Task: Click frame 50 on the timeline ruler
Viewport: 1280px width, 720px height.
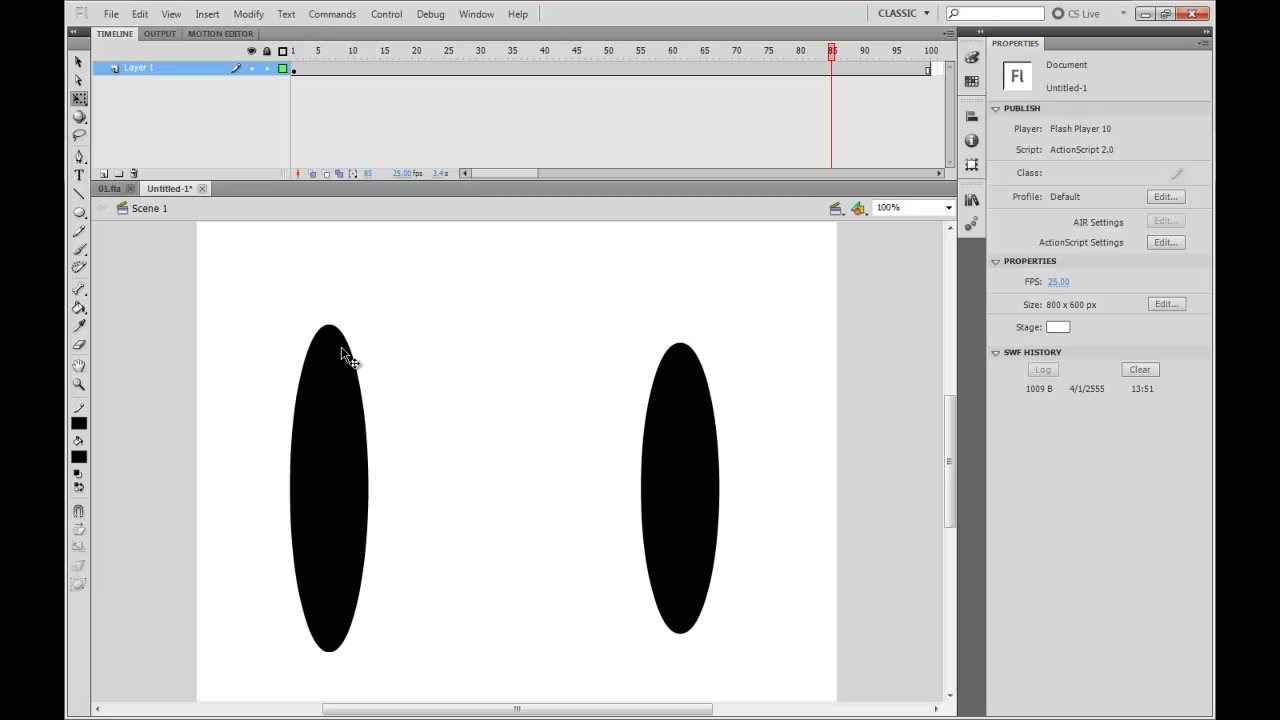Action: (x=608, y=51)
